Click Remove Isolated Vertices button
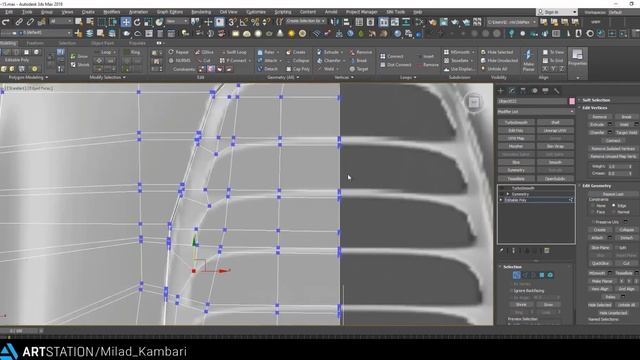The height and width of the screenshot is (360, 640). tap(613, 149)
